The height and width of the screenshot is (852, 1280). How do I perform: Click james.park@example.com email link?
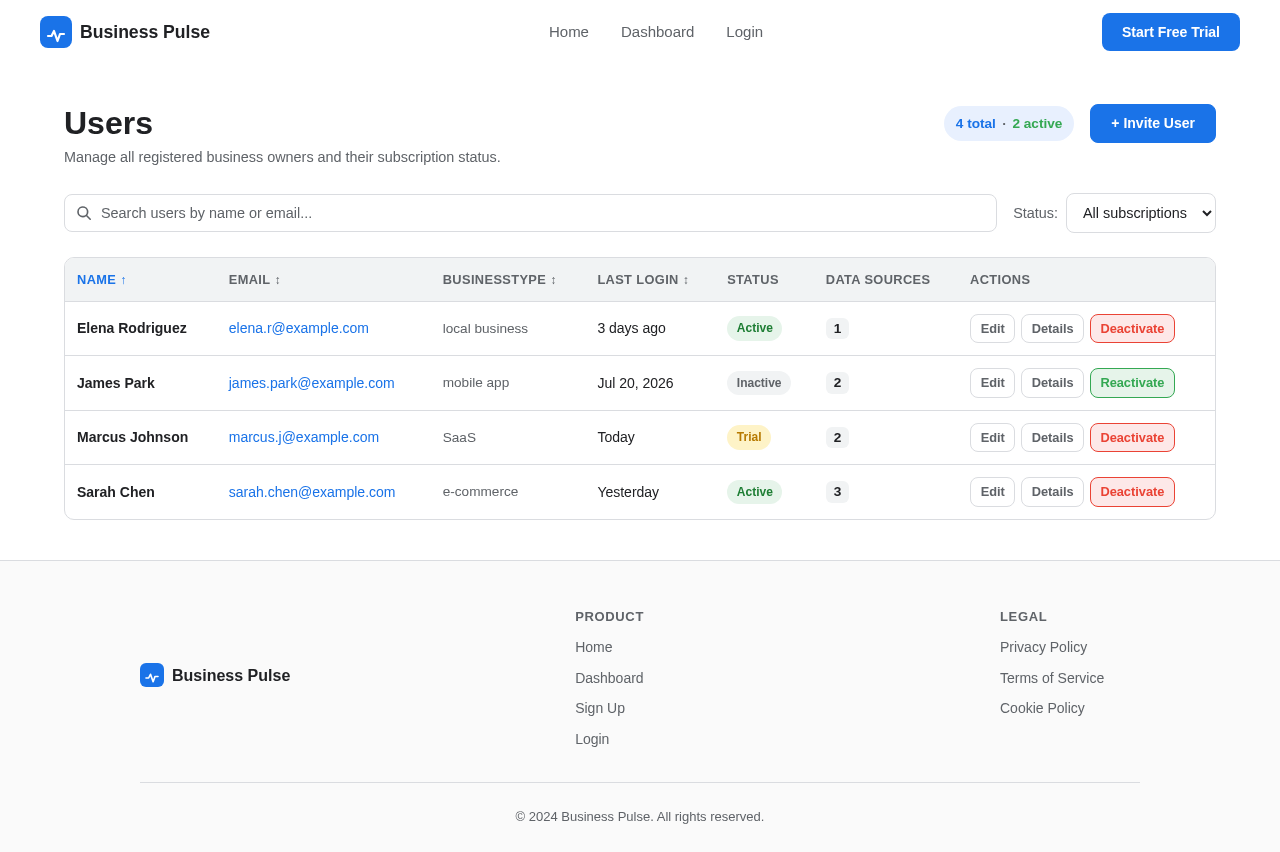[312, 383]
